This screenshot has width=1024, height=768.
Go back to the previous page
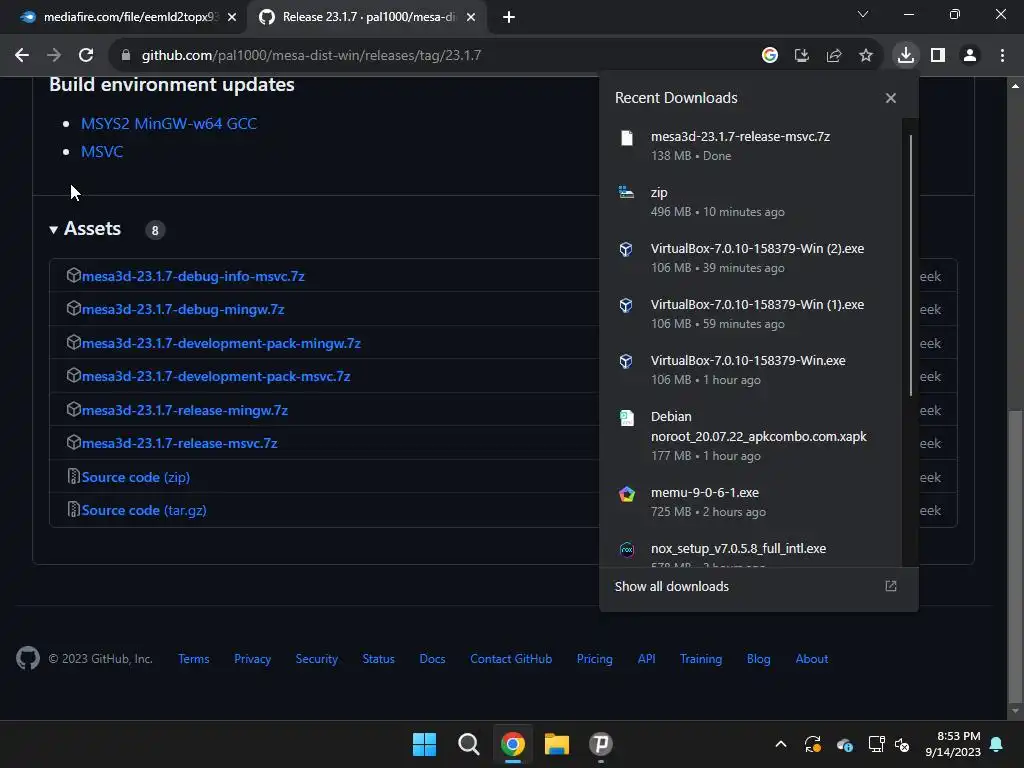(x=22, y=56)
